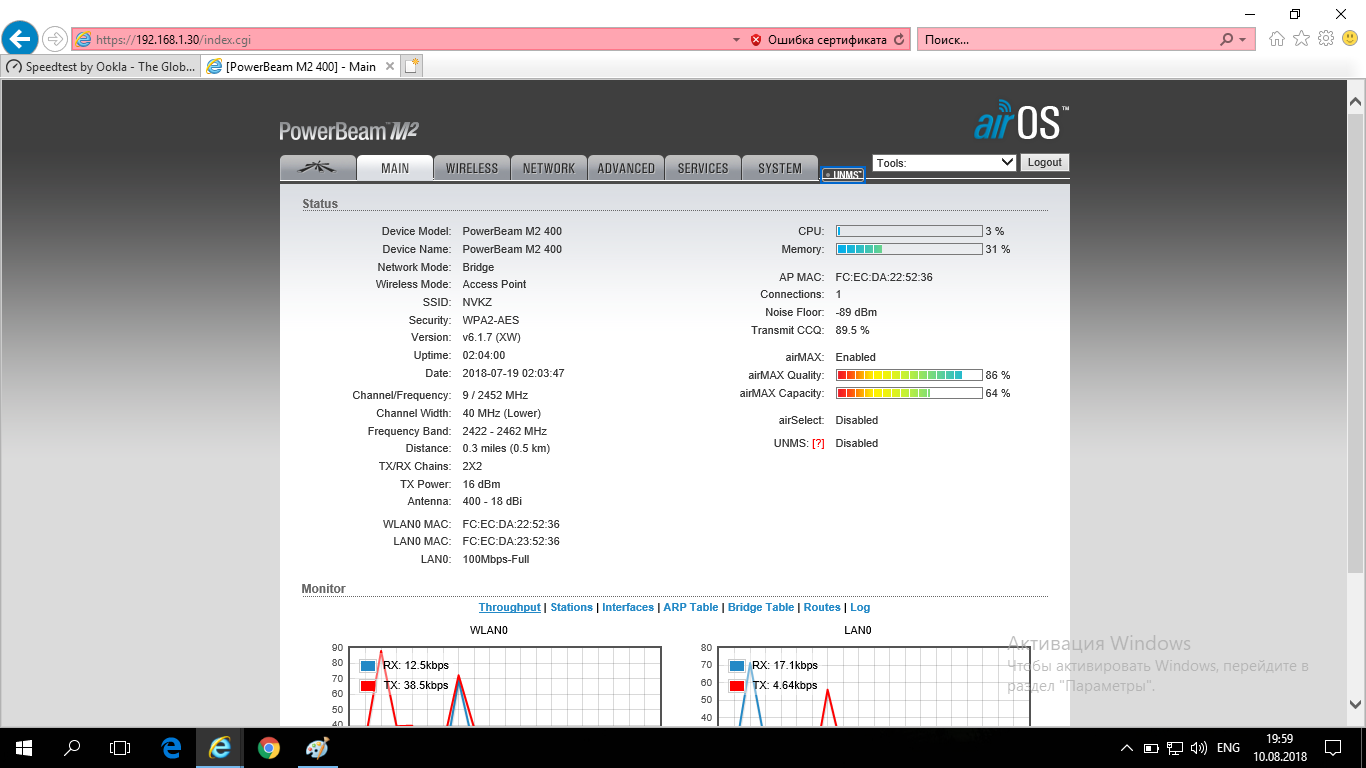
Task: Click the volume speaker tray icon
Action: (x=1199, y=748)
